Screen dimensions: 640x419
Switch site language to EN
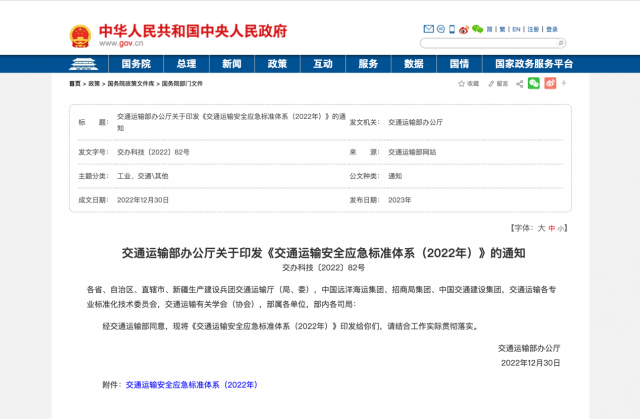[516, 29]
